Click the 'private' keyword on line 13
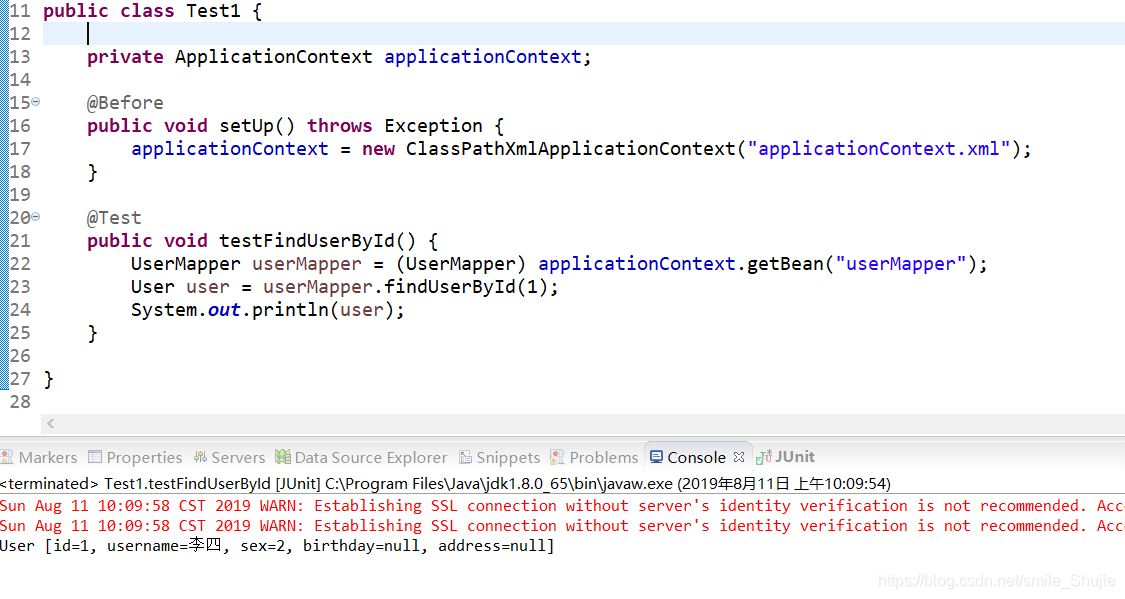Screen dimensions: 1125x599 125,57
